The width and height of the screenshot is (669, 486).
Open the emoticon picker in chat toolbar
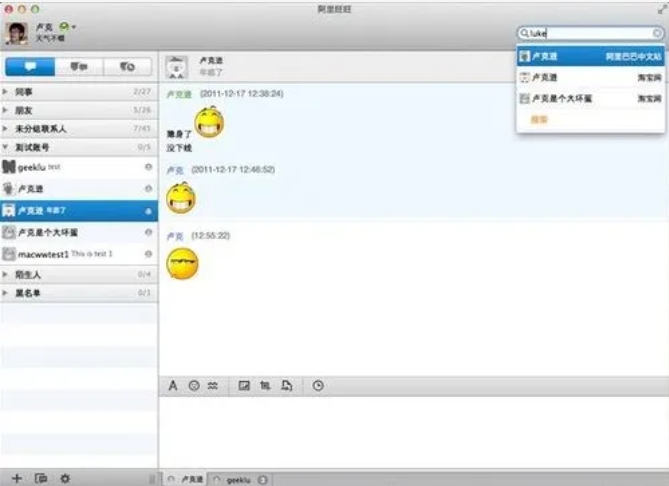194,386
